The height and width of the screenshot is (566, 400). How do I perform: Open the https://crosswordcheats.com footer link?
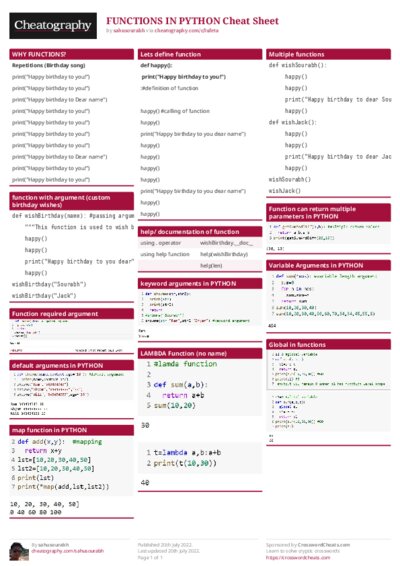[x=298, y=558]
